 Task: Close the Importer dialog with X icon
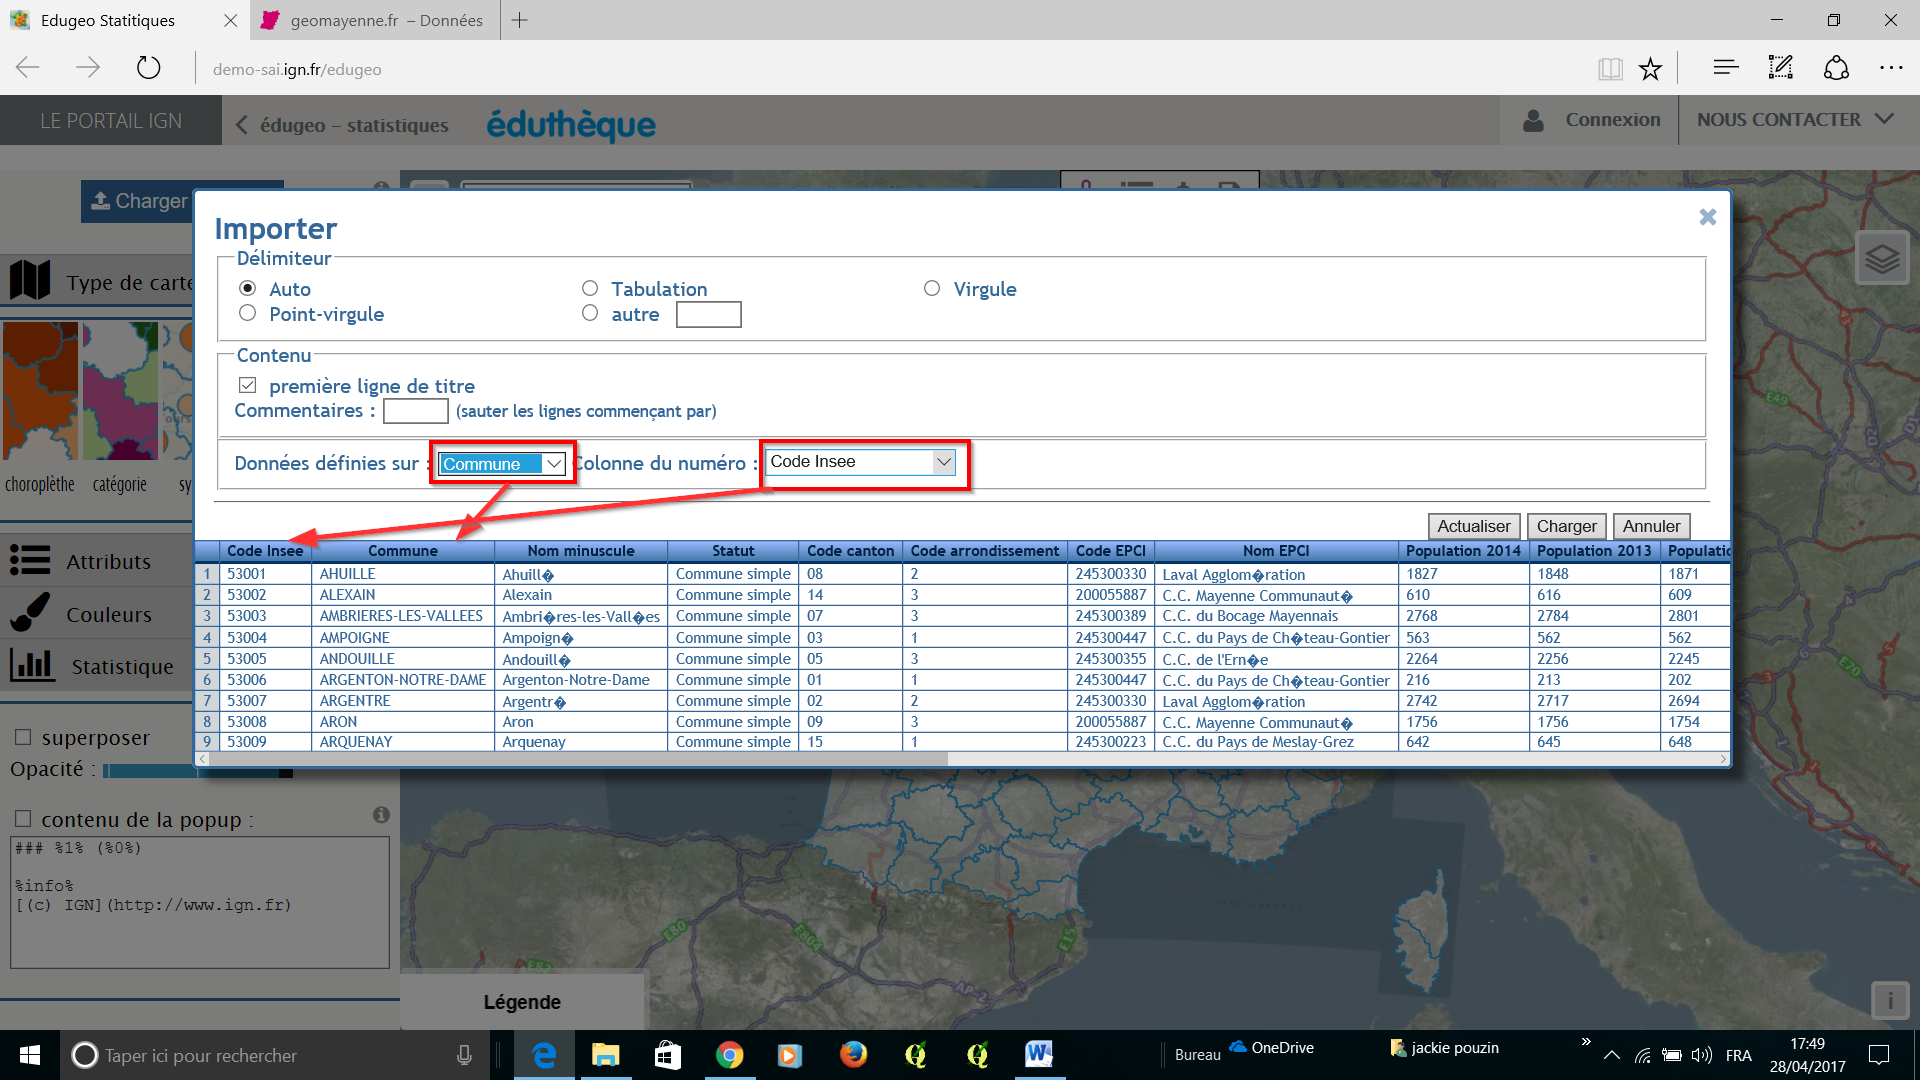pyautogui.click(x=1707, y=217)
